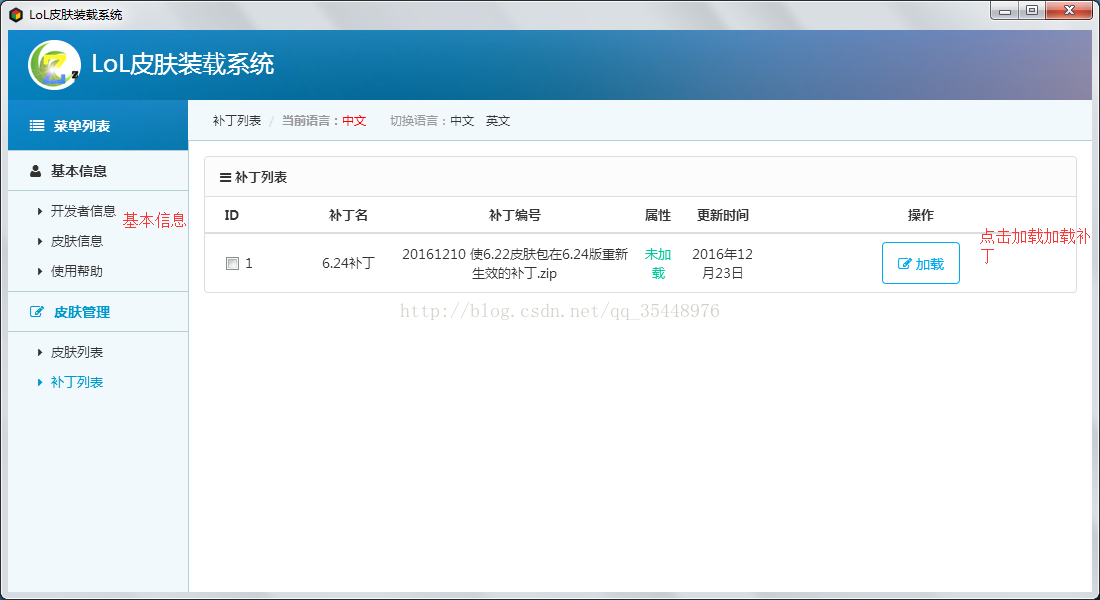Click the 皮肤管理 edit icon

click(x=36, y=312)
